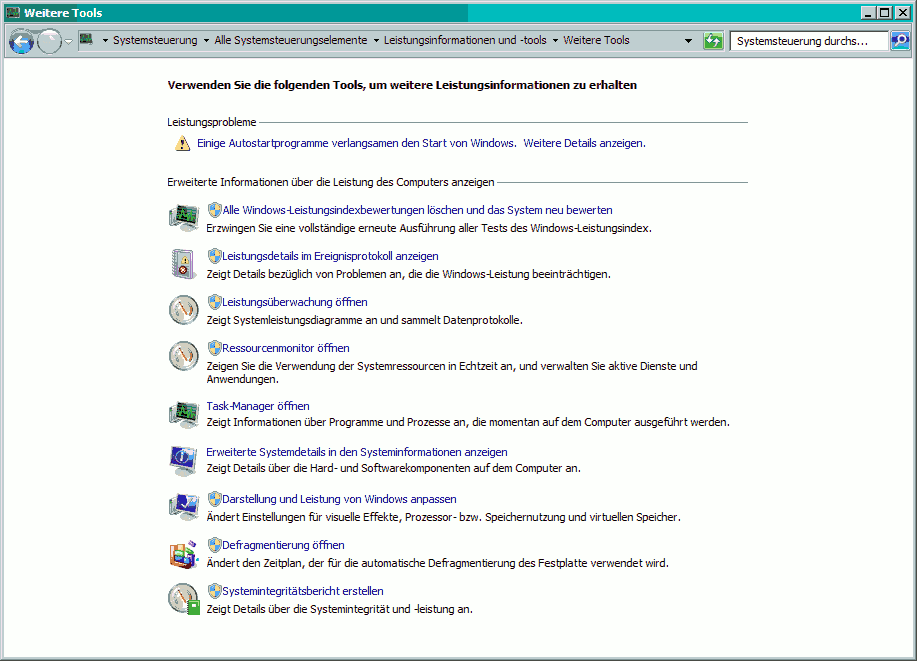Click shield icon beside Ressourcenmonitor öffnen
The height and width of the screenshot is (661, 917).
[214, 347]
